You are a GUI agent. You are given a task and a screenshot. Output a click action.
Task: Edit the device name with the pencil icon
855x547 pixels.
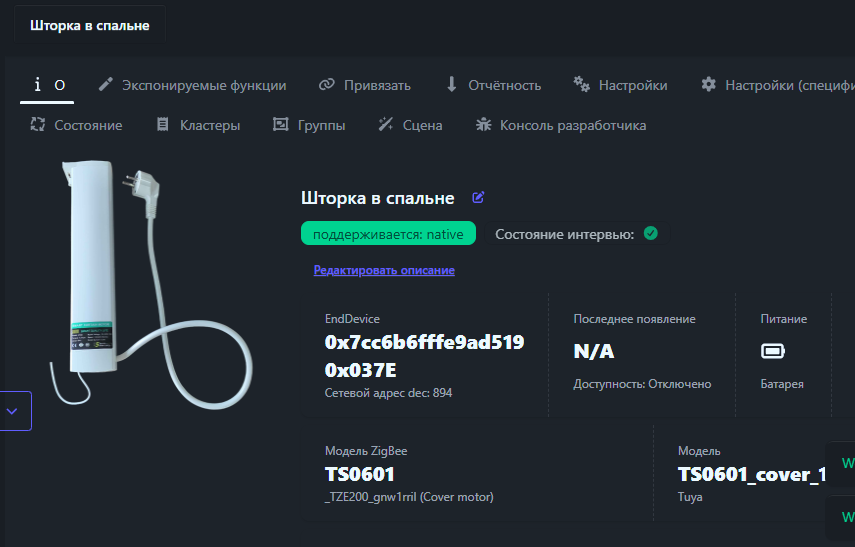[x=478, y=197]
